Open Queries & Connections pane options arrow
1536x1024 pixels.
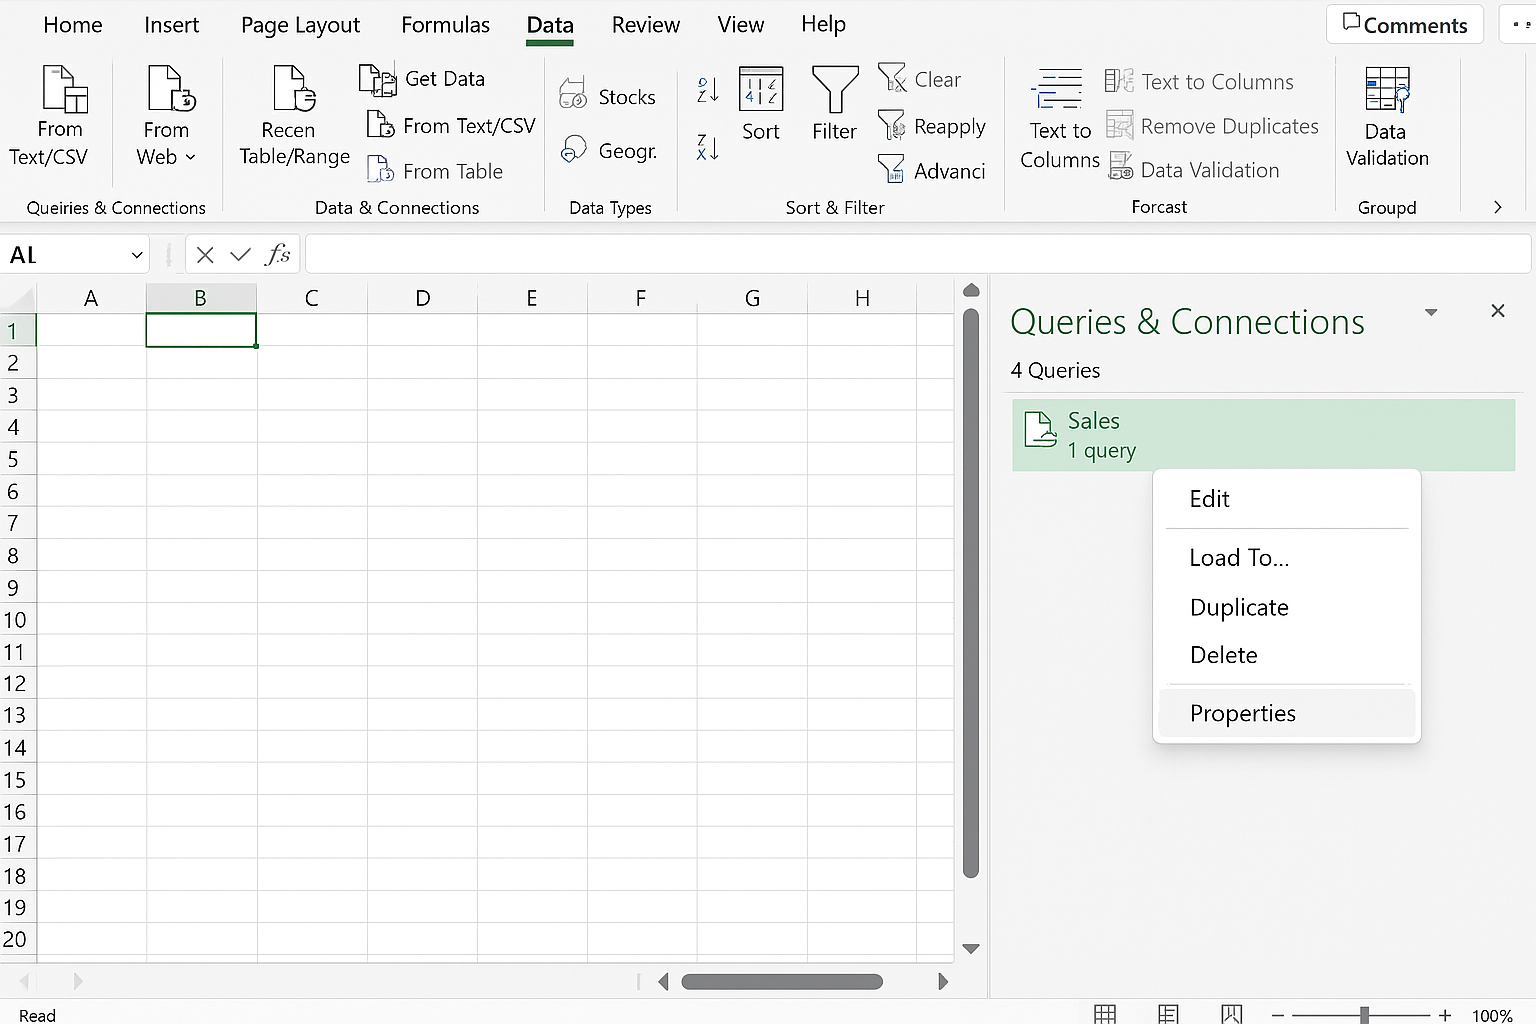click(x=1431, y=313)
